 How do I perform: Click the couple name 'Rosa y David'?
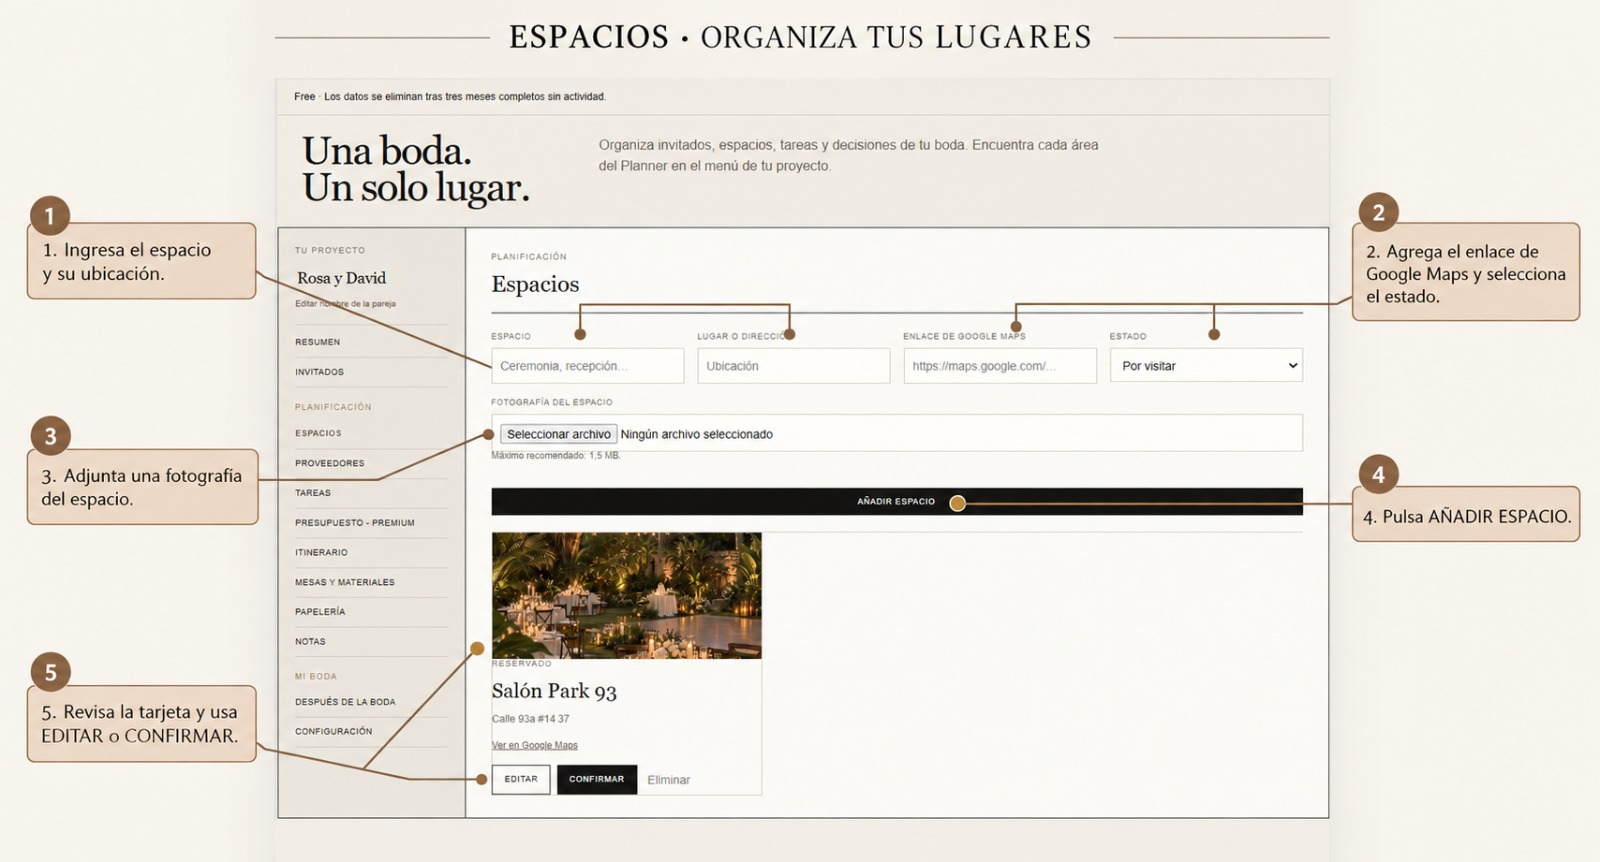click(x=341, y=278)
